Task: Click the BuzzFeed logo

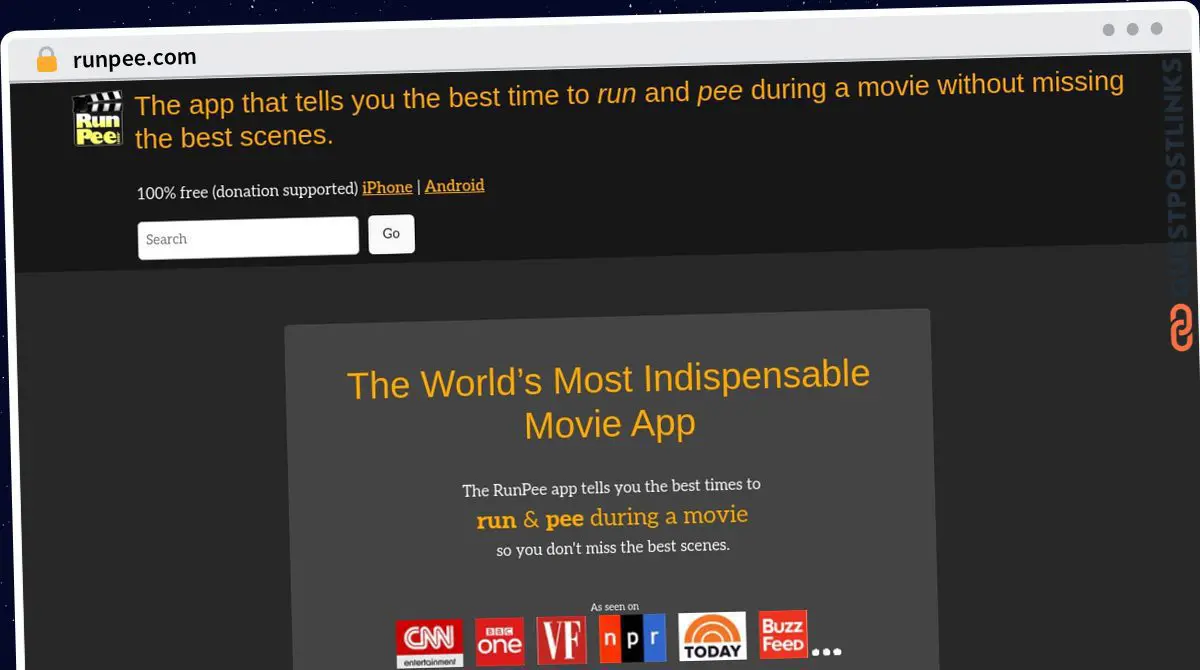Action: 783,634
